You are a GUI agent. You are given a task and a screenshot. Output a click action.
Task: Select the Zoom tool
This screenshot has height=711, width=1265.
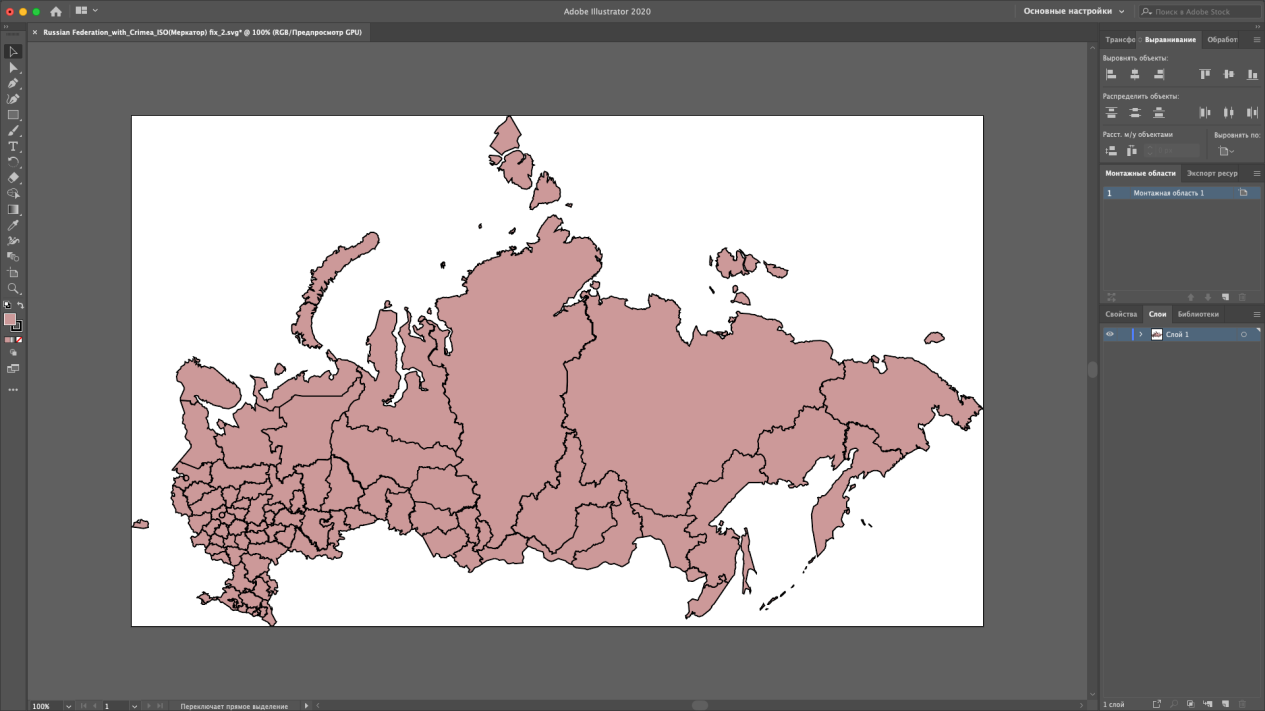13,288
